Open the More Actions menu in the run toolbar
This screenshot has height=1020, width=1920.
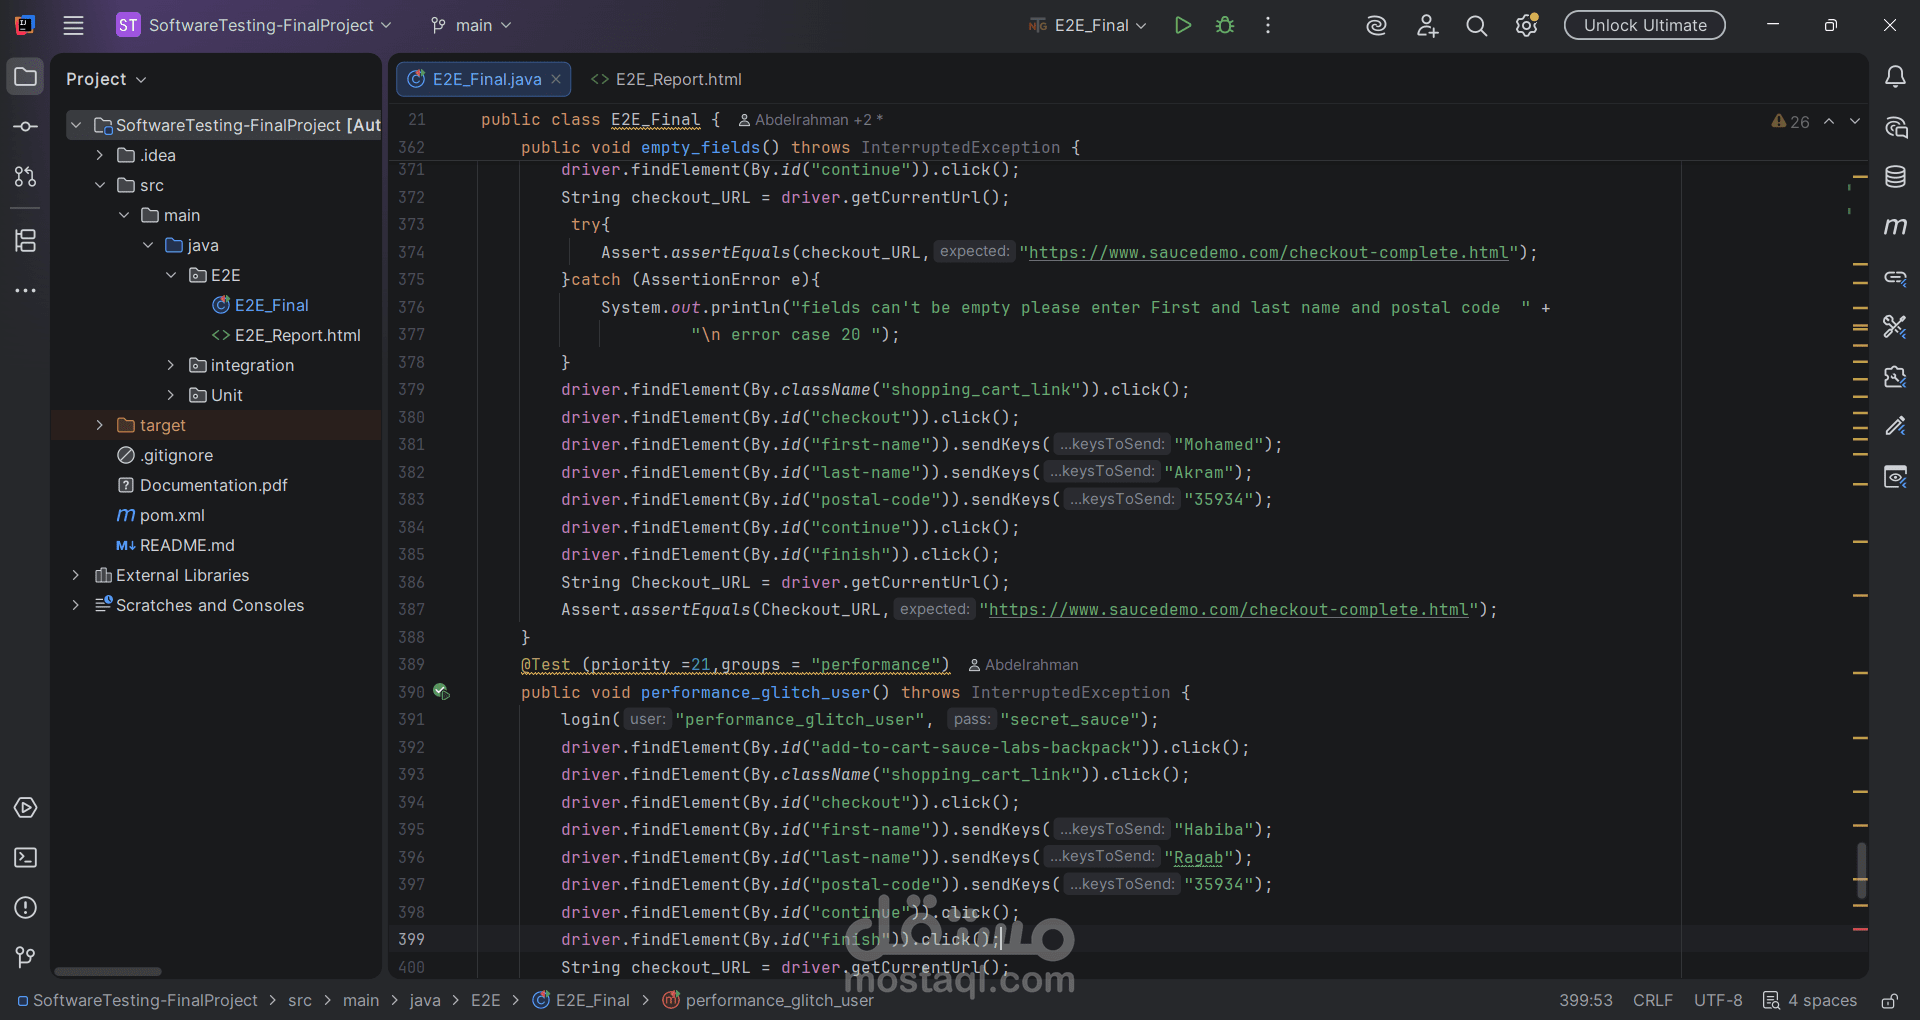tap(1268, 25)
